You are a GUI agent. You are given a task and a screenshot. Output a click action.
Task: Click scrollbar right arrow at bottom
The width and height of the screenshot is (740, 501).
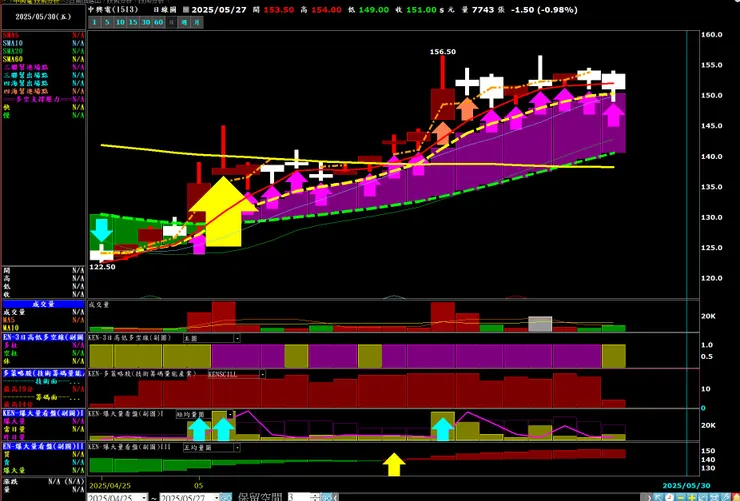[x=649, y=498]
